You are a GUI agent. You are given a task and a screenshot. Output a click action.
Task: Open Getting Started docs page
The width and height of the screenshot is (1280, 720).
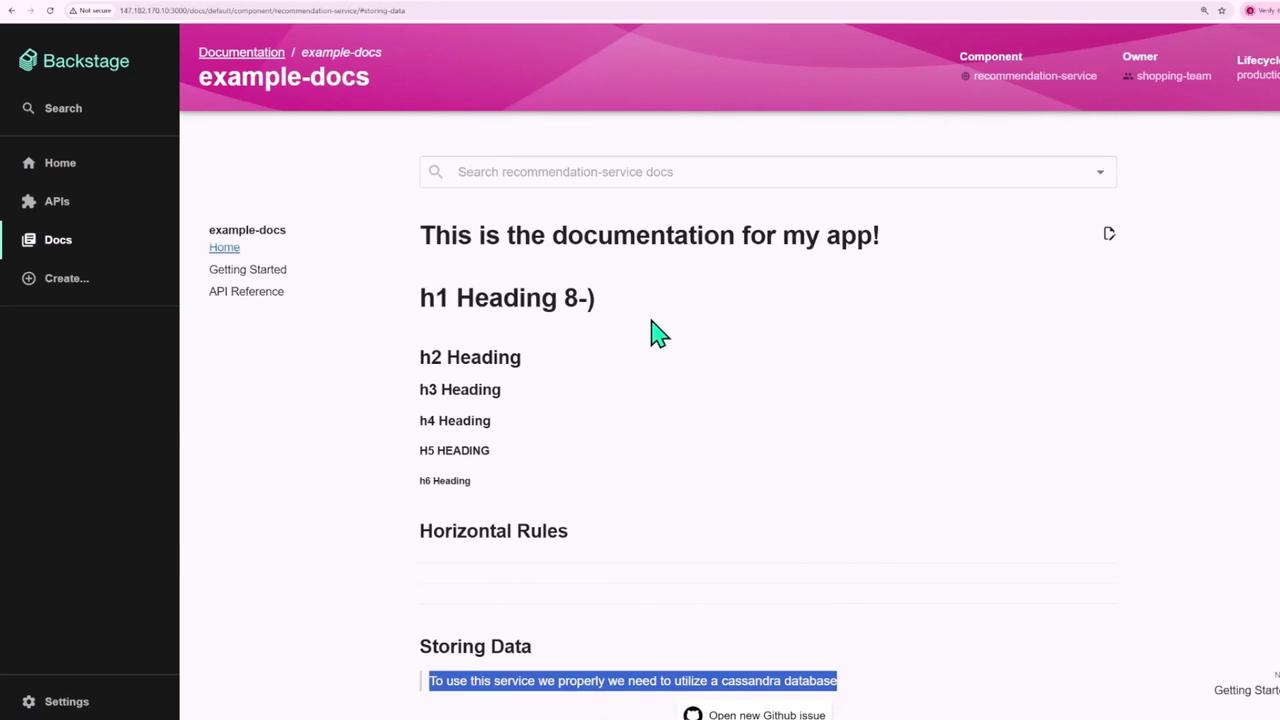click(x=247, y=269)
